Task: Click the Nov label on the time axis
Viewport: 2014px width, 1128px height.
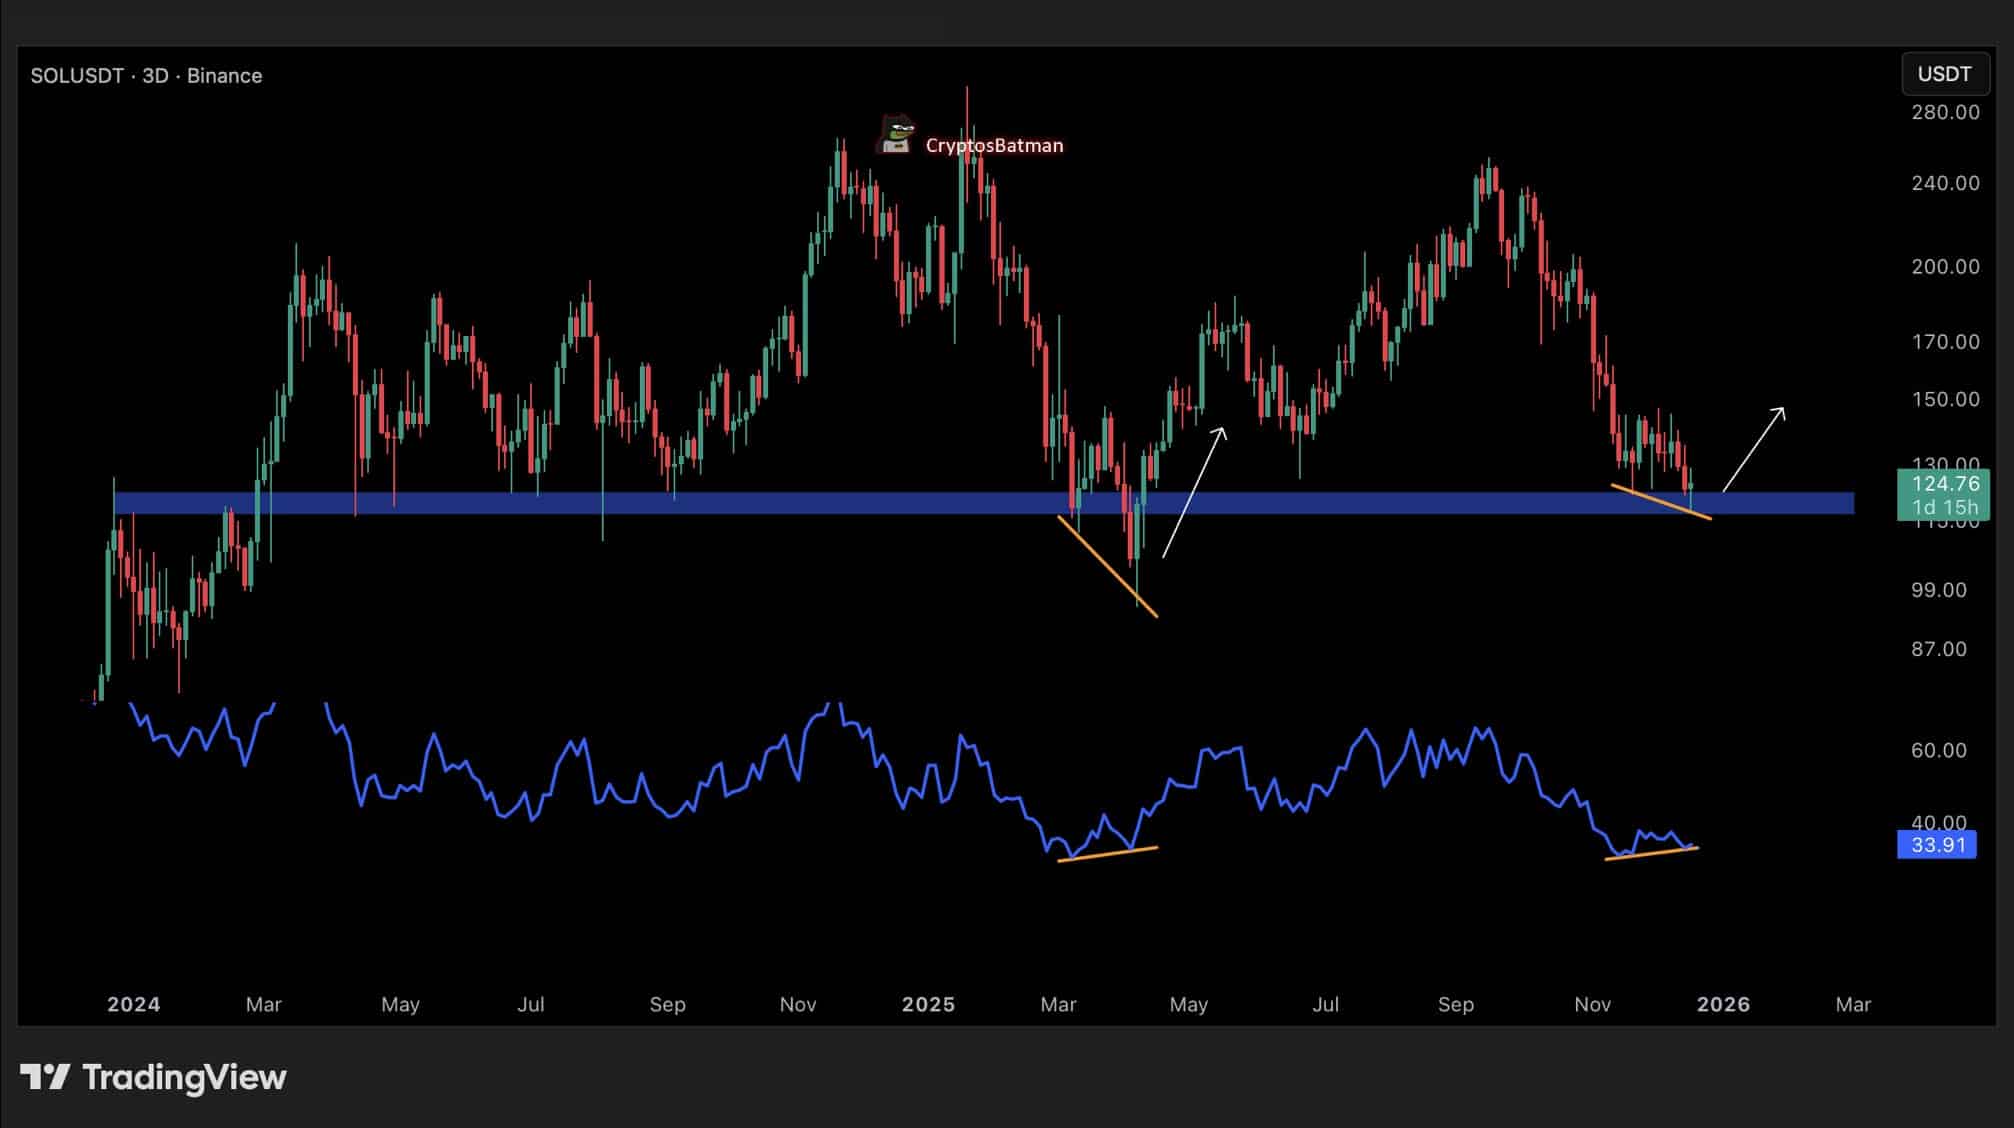Action: (797, 1004)
